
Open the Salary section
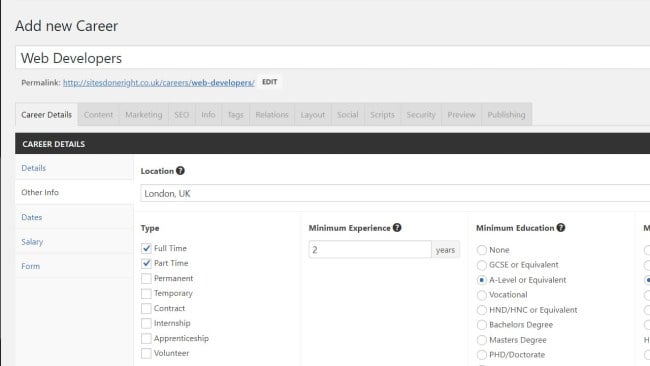click(74, 242)
